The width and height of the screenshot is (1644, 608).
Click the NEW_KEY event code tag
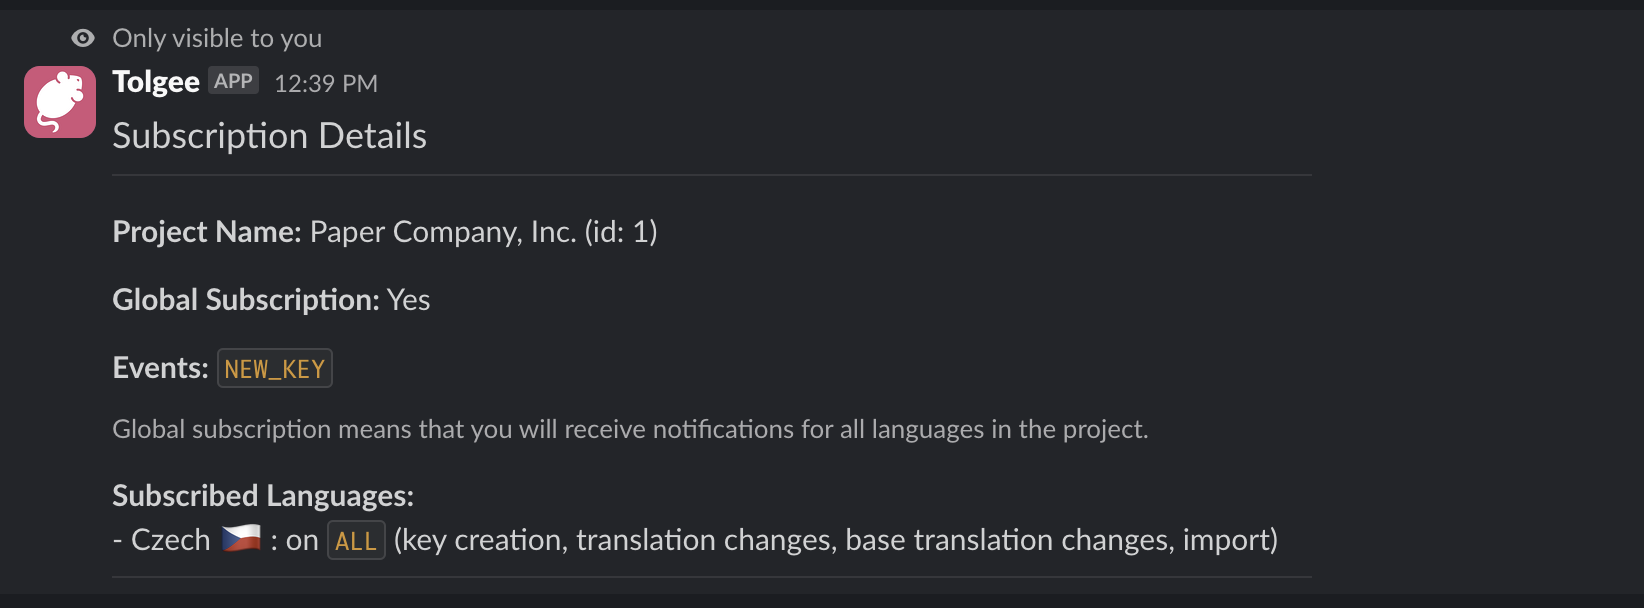(x=275, y=369)
